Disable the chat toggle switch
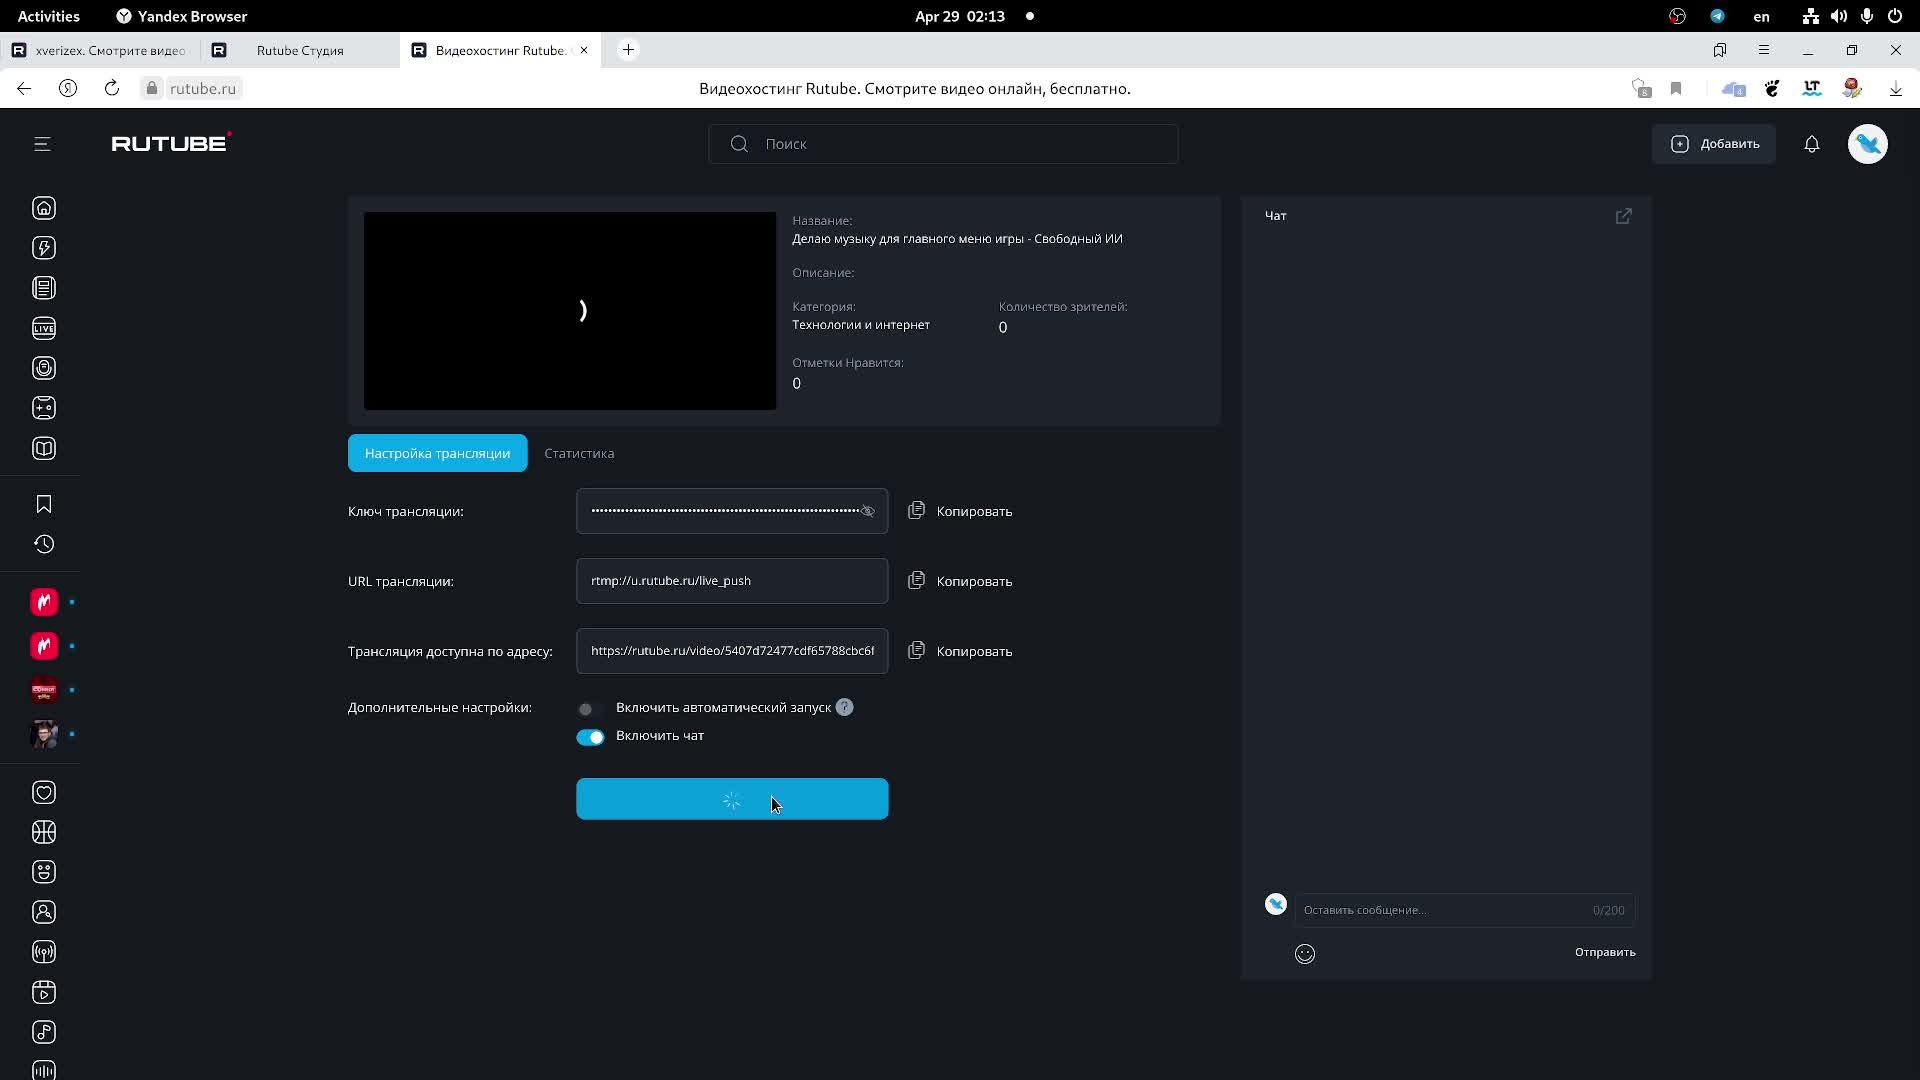 [590, 737]
